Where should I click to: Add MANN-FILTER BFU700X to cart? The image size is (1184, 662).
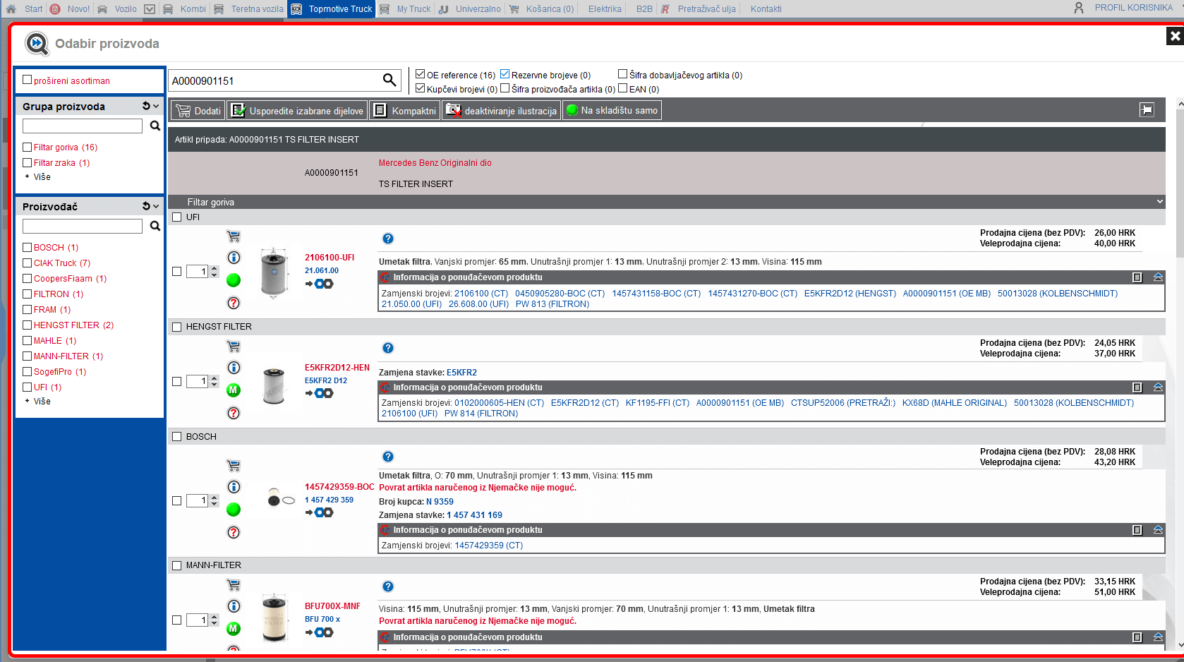[x=233, y=585]
